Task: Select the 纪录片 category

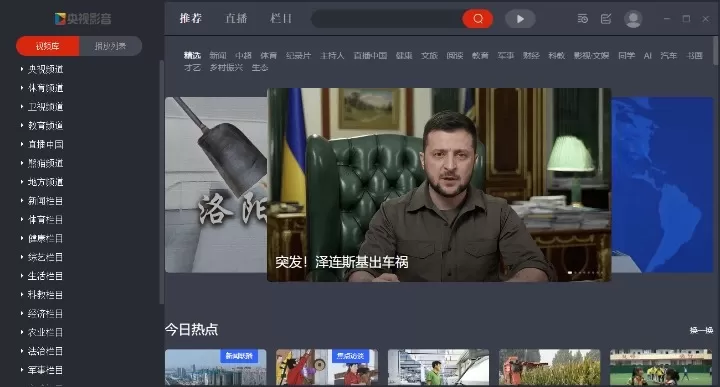Action: 298,56
